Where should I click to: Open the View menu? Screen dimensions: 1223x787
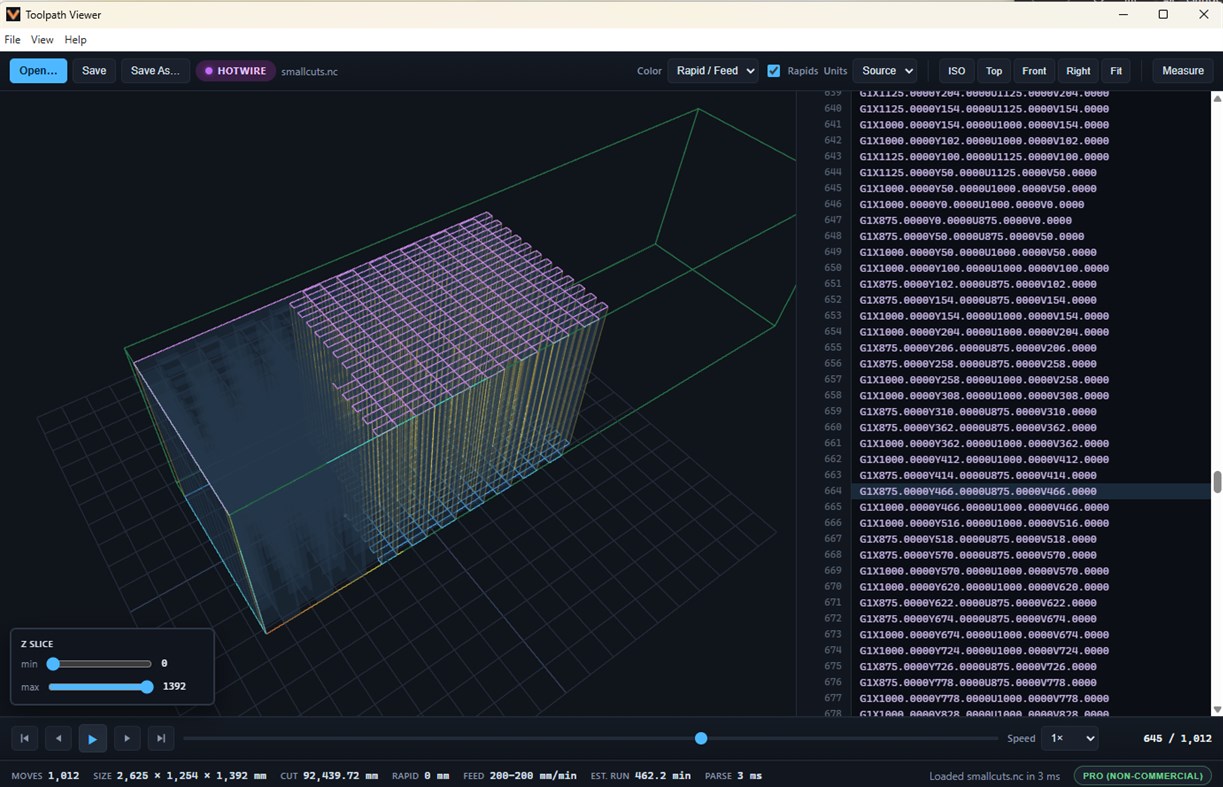click(x=42, y=40)
